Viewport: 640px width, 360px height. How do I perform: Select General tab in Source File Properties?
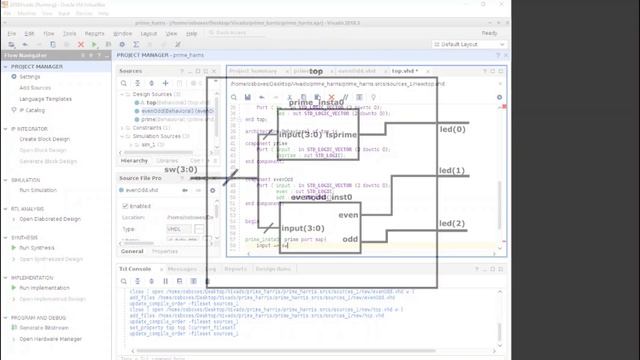(132, 251)
